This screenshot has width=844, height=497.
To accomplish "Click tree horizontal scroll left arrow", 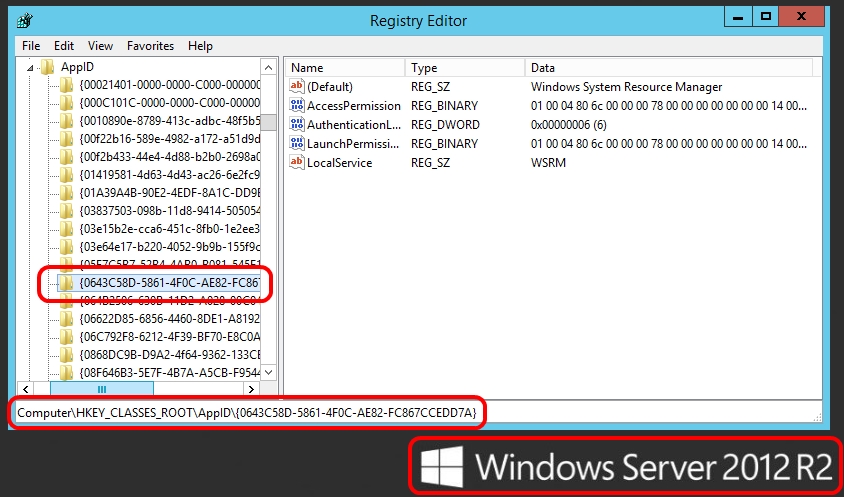I will [x=26, y=389].
